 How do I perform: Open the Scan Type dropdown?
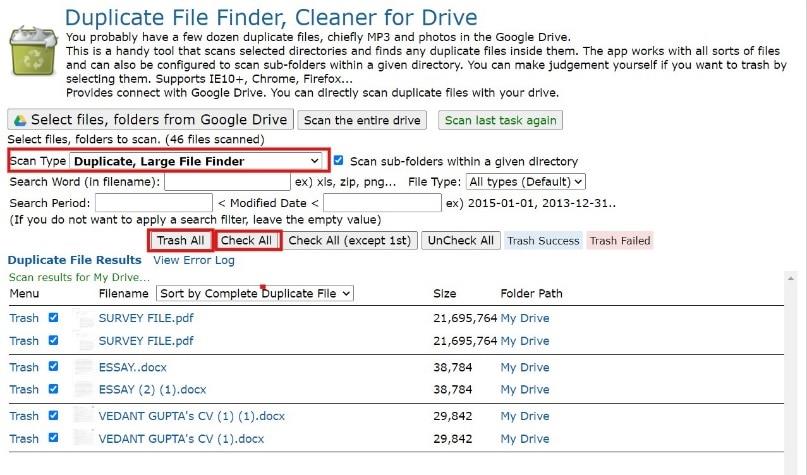[197, 160]
